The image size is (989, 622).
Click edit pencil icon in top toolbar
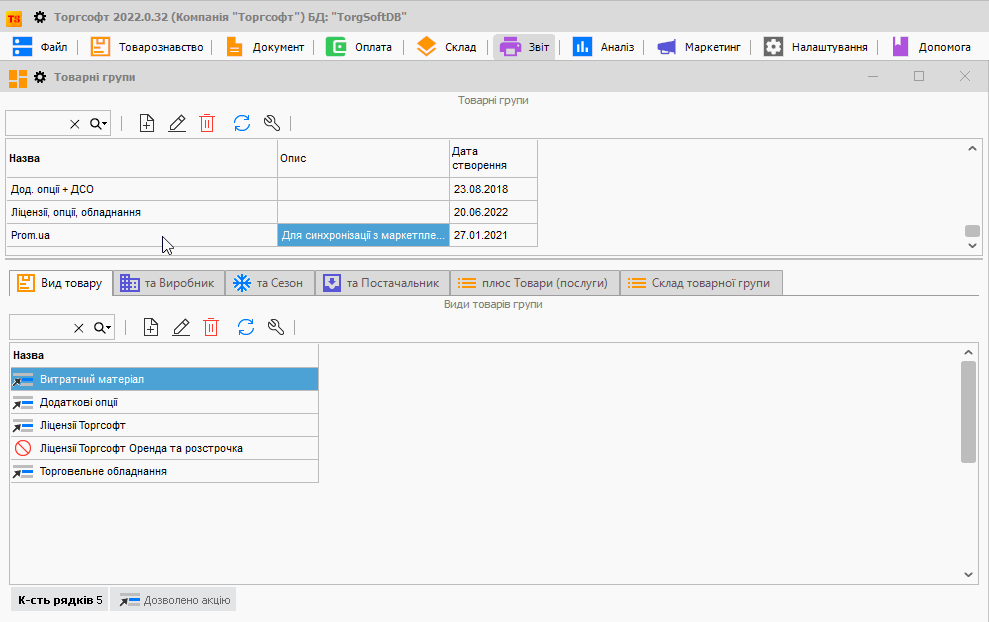177,123
